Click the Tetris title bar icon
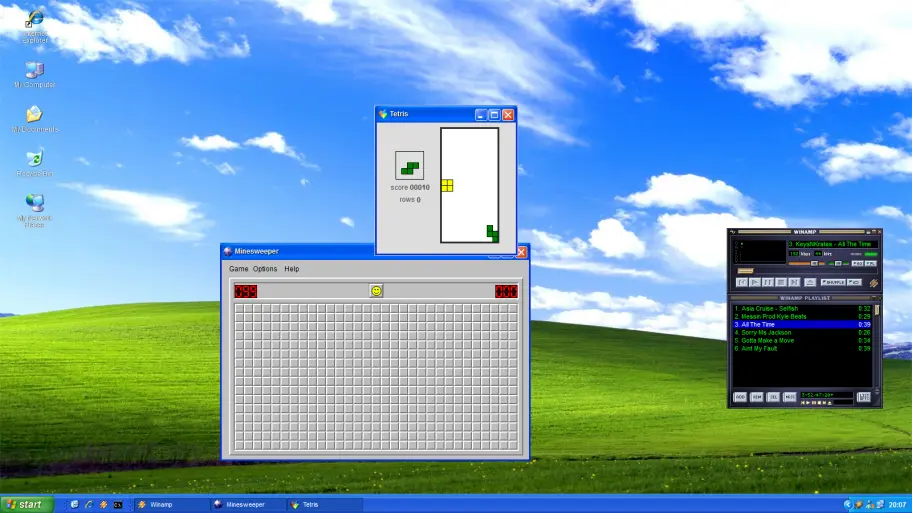The height and width of the screenshot is (513, 912). pos(383,114)
